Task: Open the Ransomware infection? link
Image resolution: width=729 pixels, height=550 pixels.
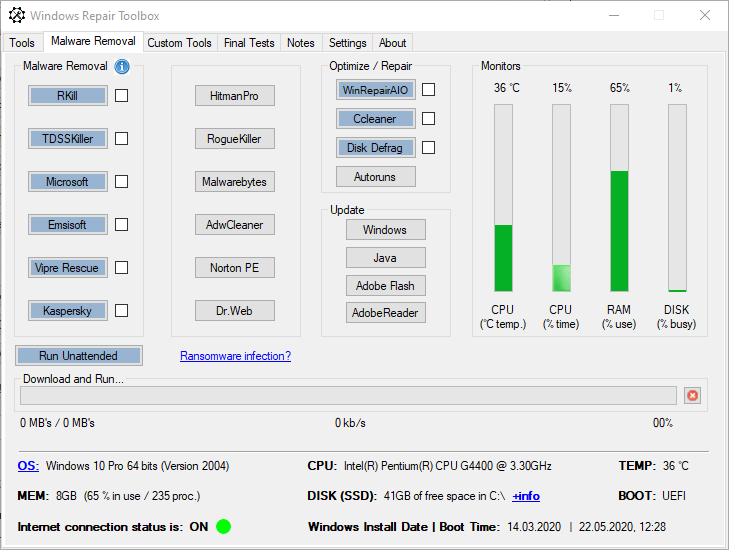Action: click(x=235, y=356)
